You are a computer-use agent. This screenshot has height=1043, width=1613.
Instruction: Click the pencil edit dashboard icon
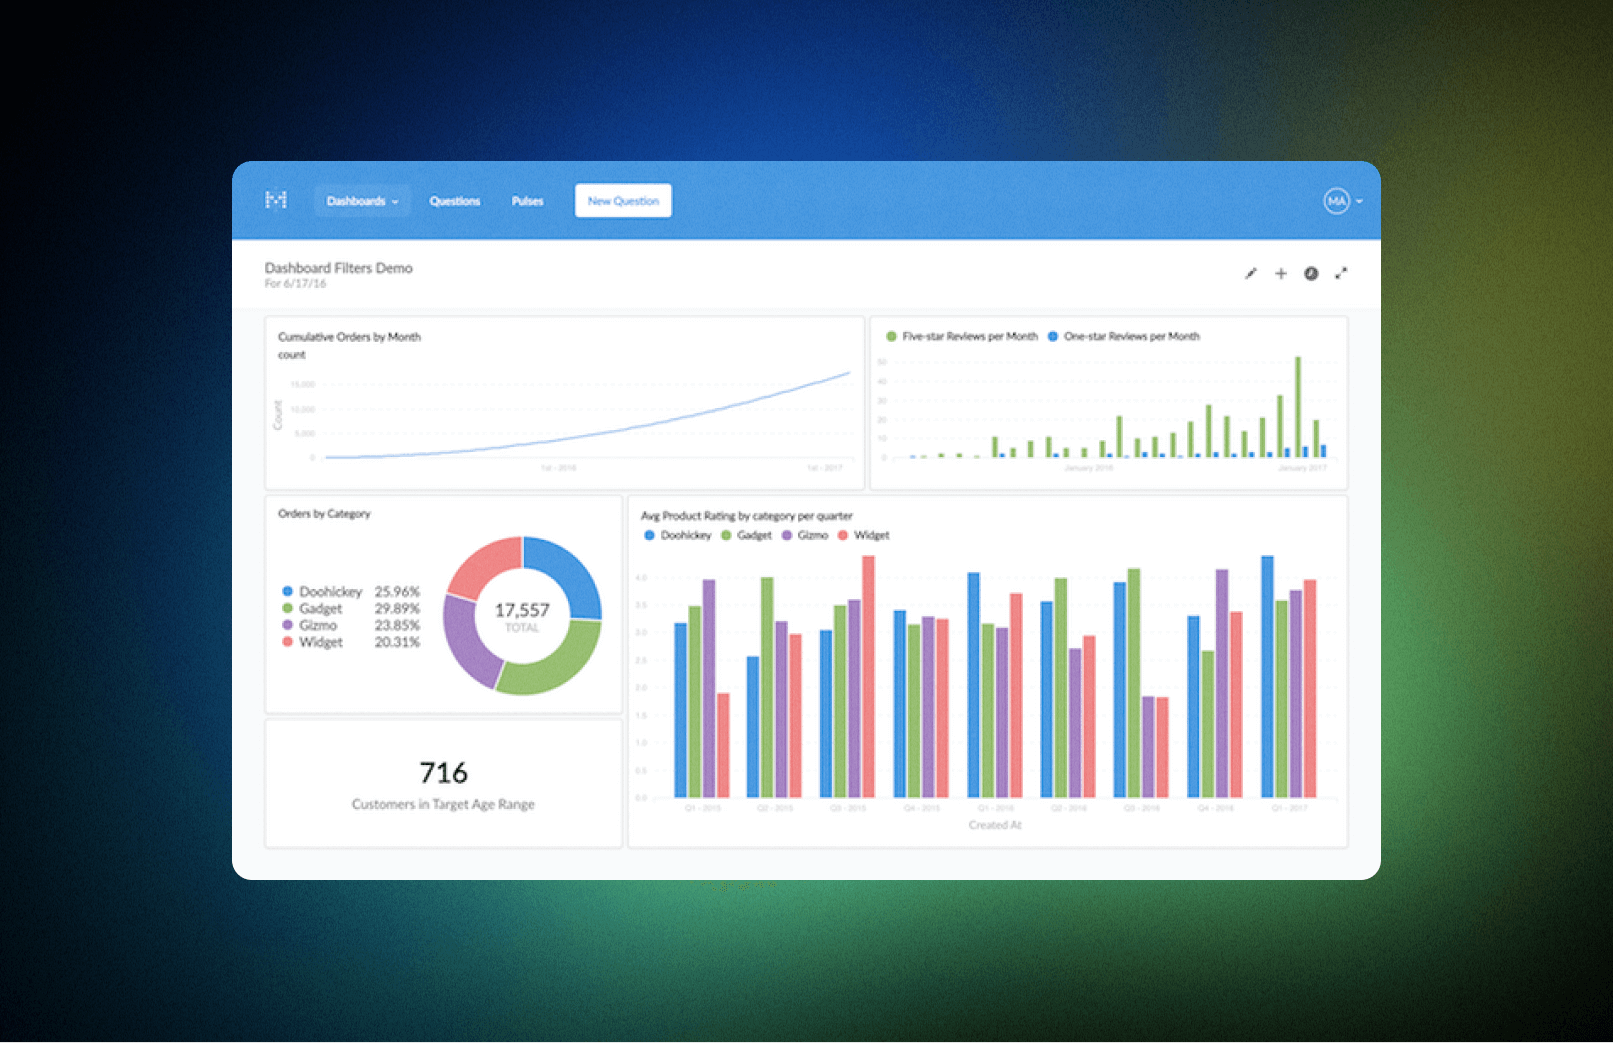click(x=1250, y=273)
